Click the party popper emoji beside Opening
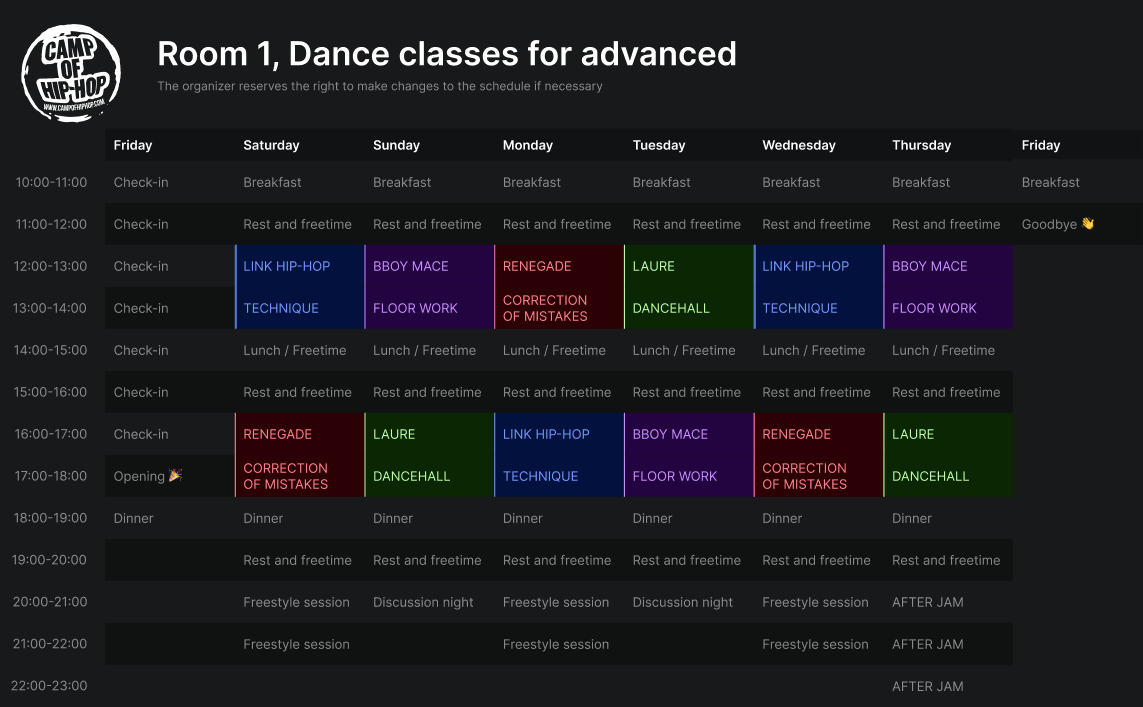The height and width of the screenshot is (707, 1143). click(176, 476)
